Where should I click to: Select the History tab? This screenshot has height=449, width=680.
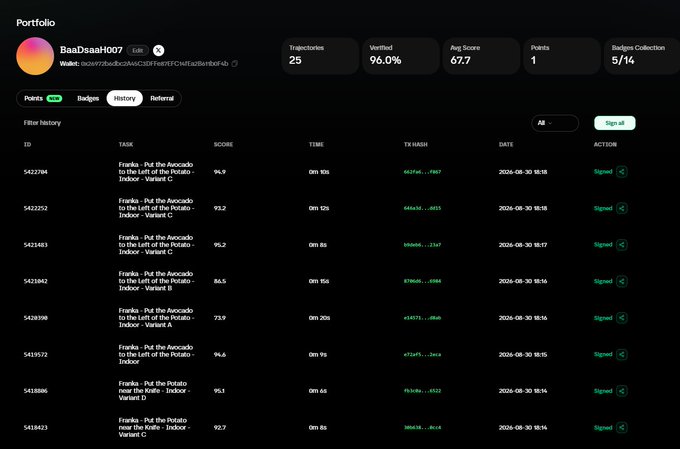tap(124, 98)
